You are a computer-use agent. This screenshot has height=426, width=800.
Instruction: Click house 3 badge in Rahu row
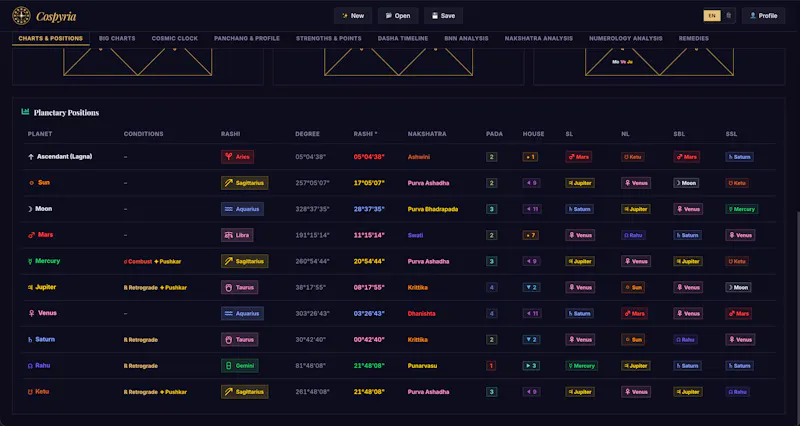coord(531,366)
